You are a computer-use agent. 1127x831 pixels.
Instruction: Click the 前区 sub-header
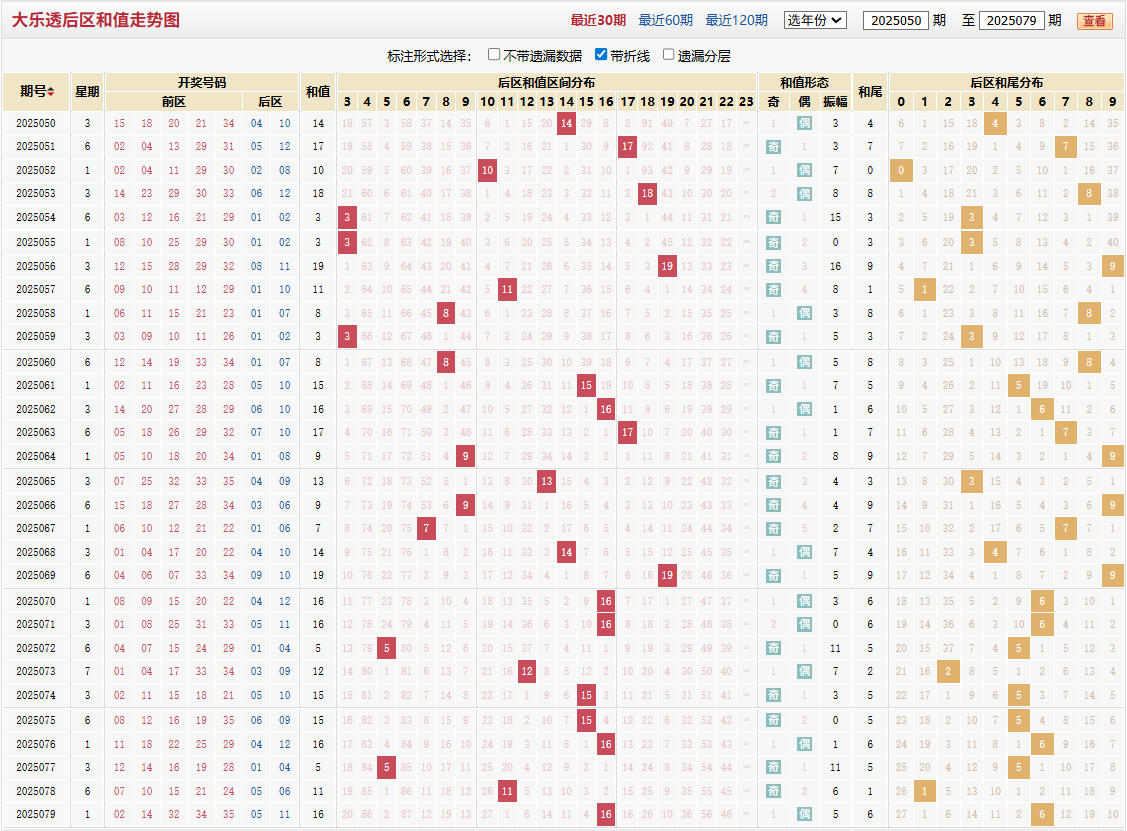[x=174, y=101]
